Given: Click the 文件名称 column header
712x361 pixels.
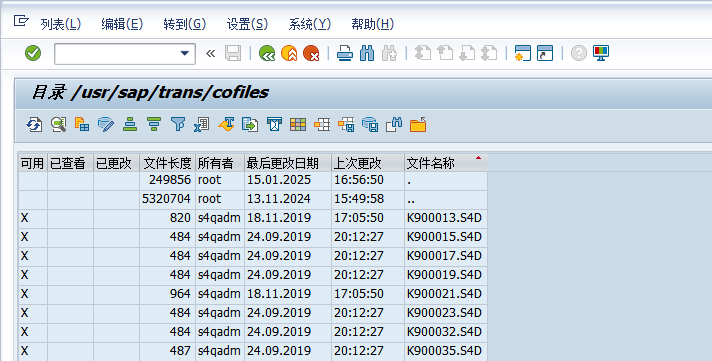Looking at the screenshot, I should coord(445,163).
